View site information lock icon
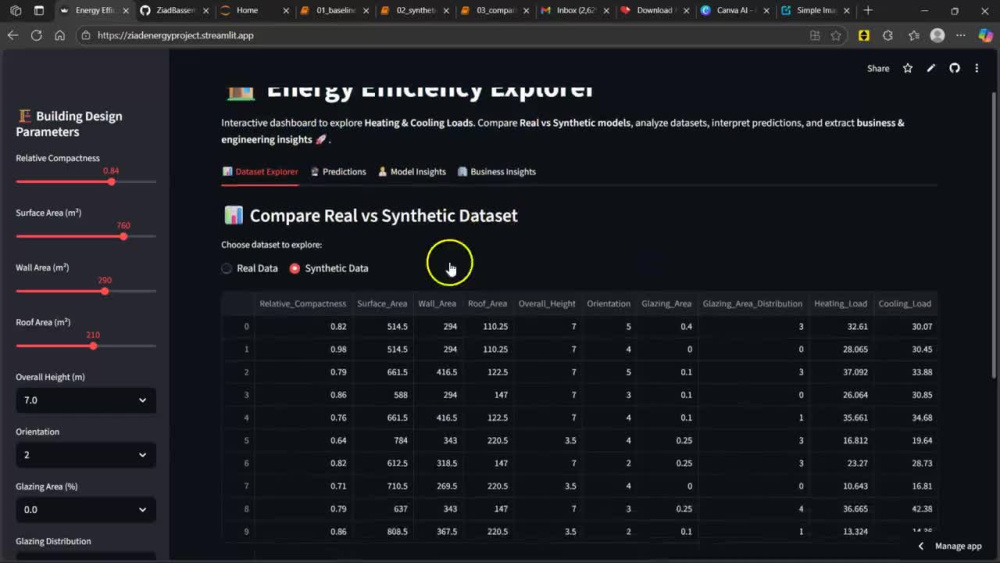Viewport: 1000px width, 563px height. coord(85,36)
